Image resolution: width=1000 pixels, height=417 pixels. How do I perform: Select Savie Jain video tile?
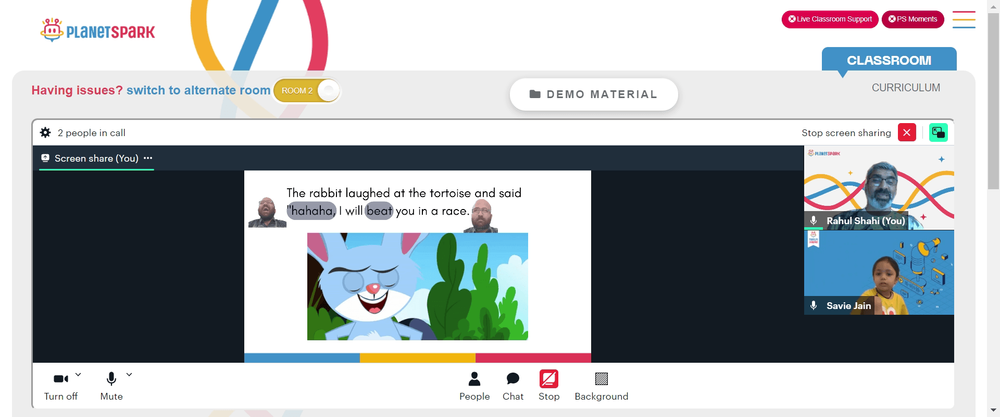(x=879, y=272)
